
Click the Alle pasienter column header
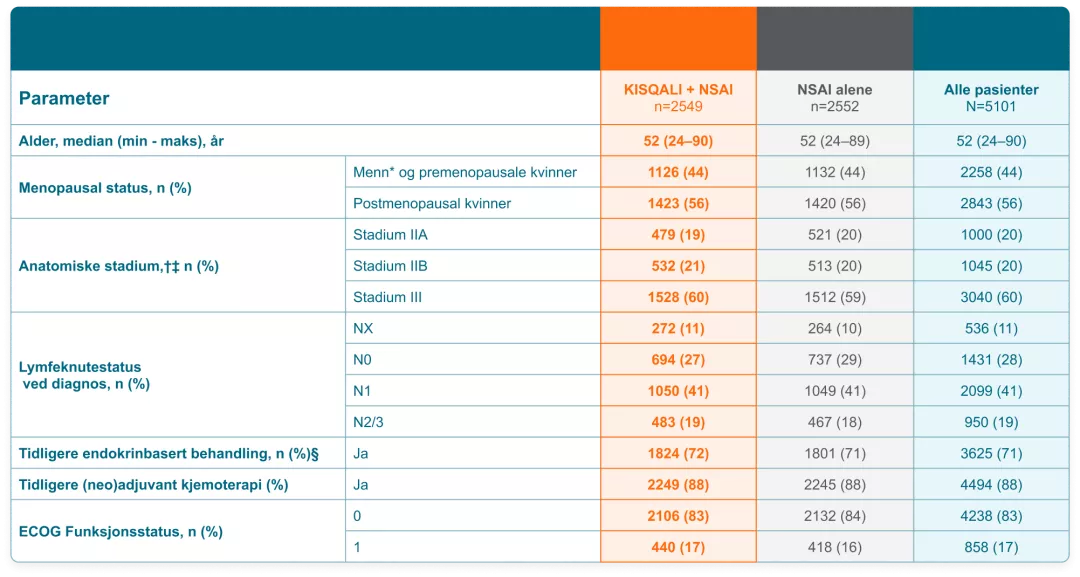990,97
